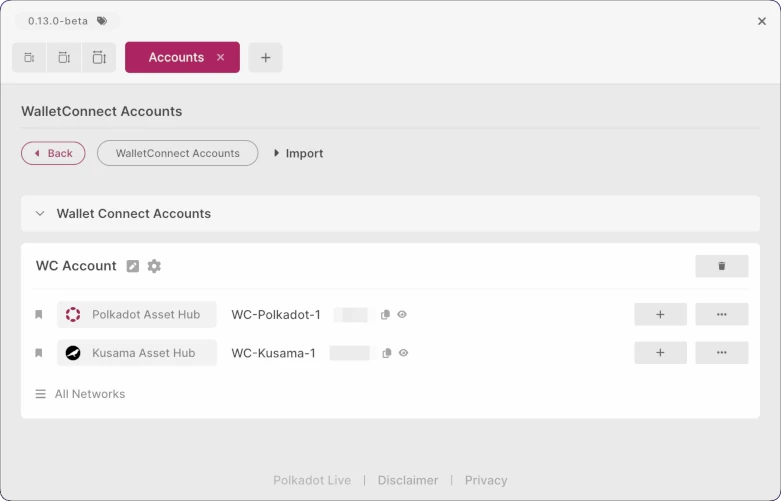Open the Disclaimer link in footer
Viewport: 781px width, 501px height.
click(407, 480)
